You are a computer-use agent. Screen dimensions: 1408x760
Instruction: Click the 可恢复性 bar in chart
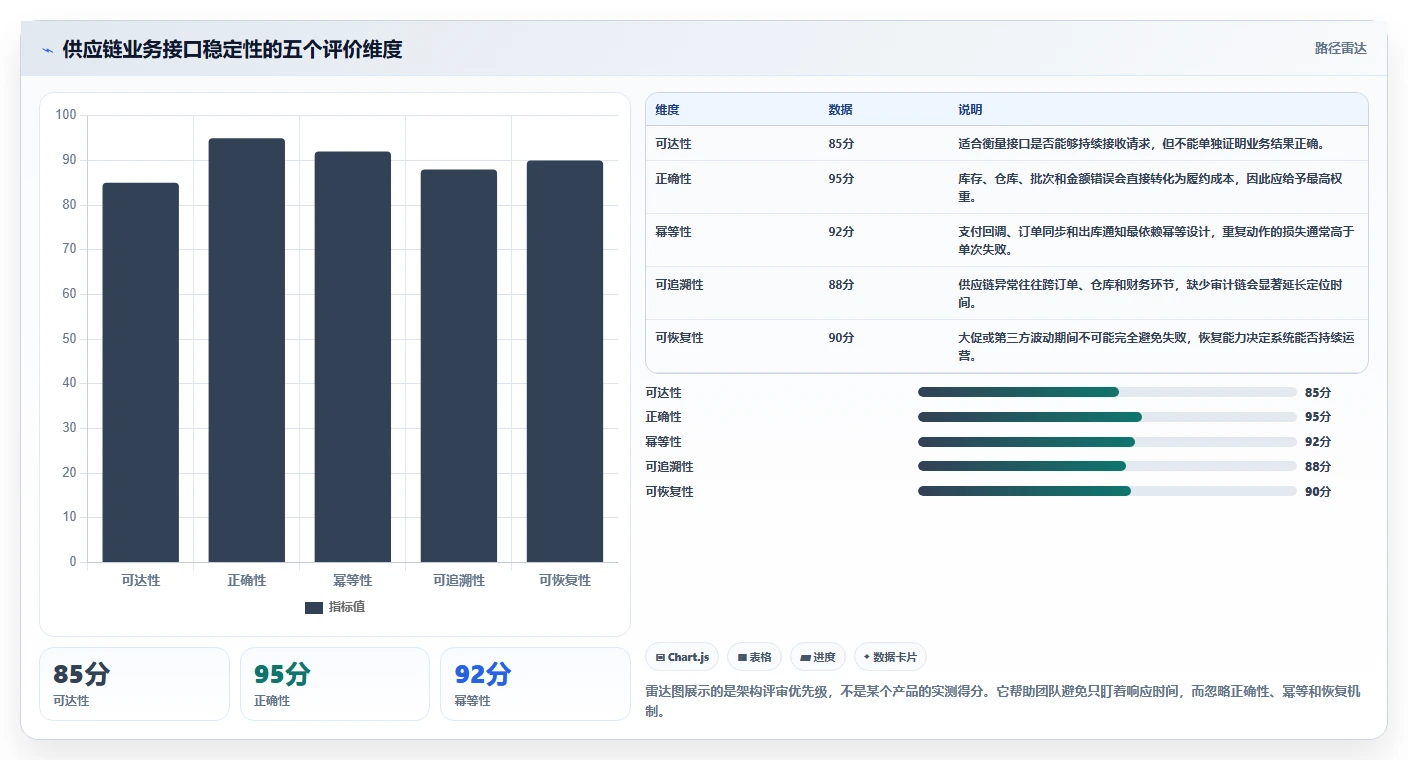[565, 361]
